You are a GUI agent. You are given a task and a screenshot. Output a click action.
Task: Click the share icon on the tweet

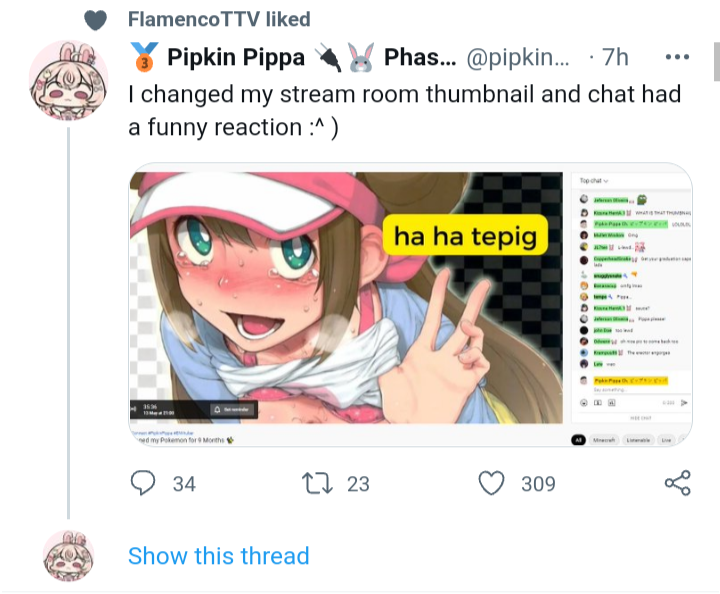(677, 483)
